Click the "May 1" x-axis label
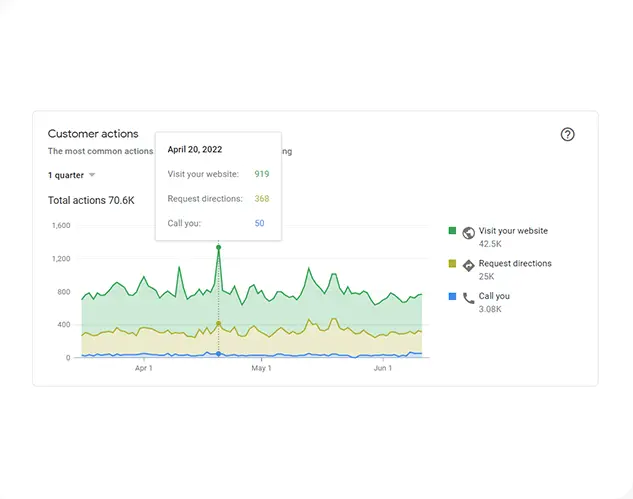Screen dimensions: 633x499 coord(262,369)
